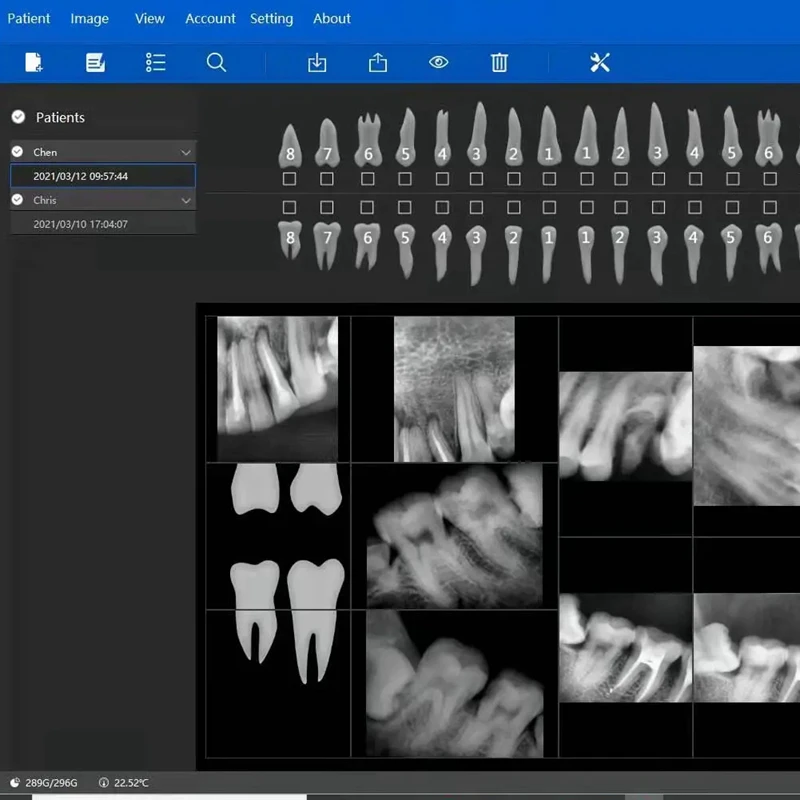The image size is (800, 800).
Task: Delete using the trash bin icon
Action: click(499, 63)
